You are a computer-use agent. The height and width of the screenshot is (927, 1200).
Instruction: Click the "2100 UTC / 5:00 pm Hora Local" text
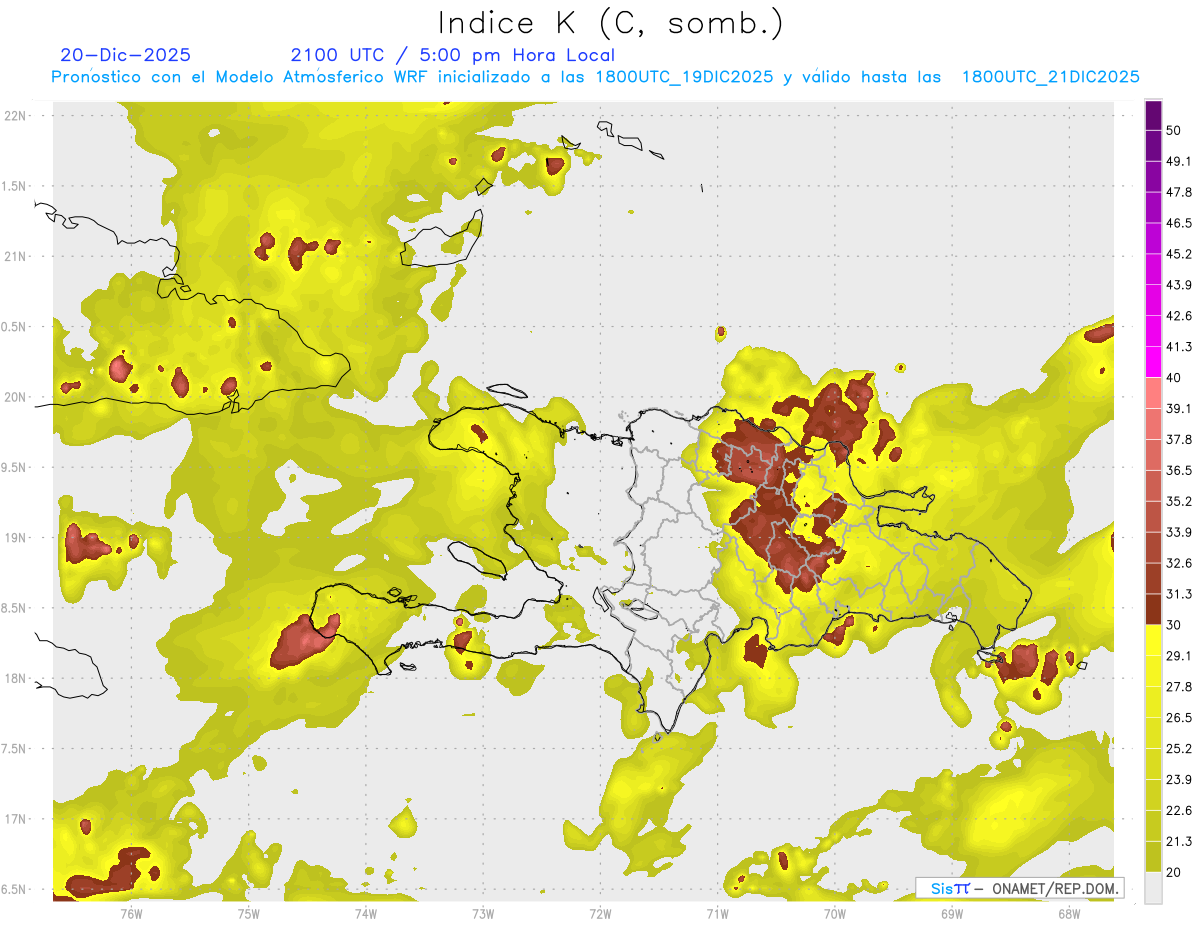(x=452, y=55)
